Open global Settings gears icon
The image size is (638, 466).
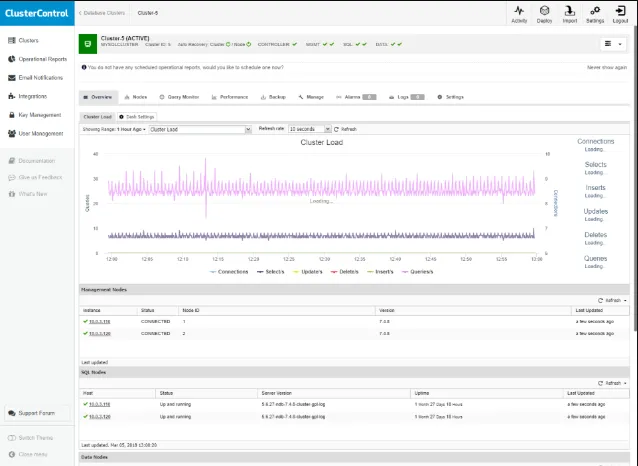tap(595, 14)
